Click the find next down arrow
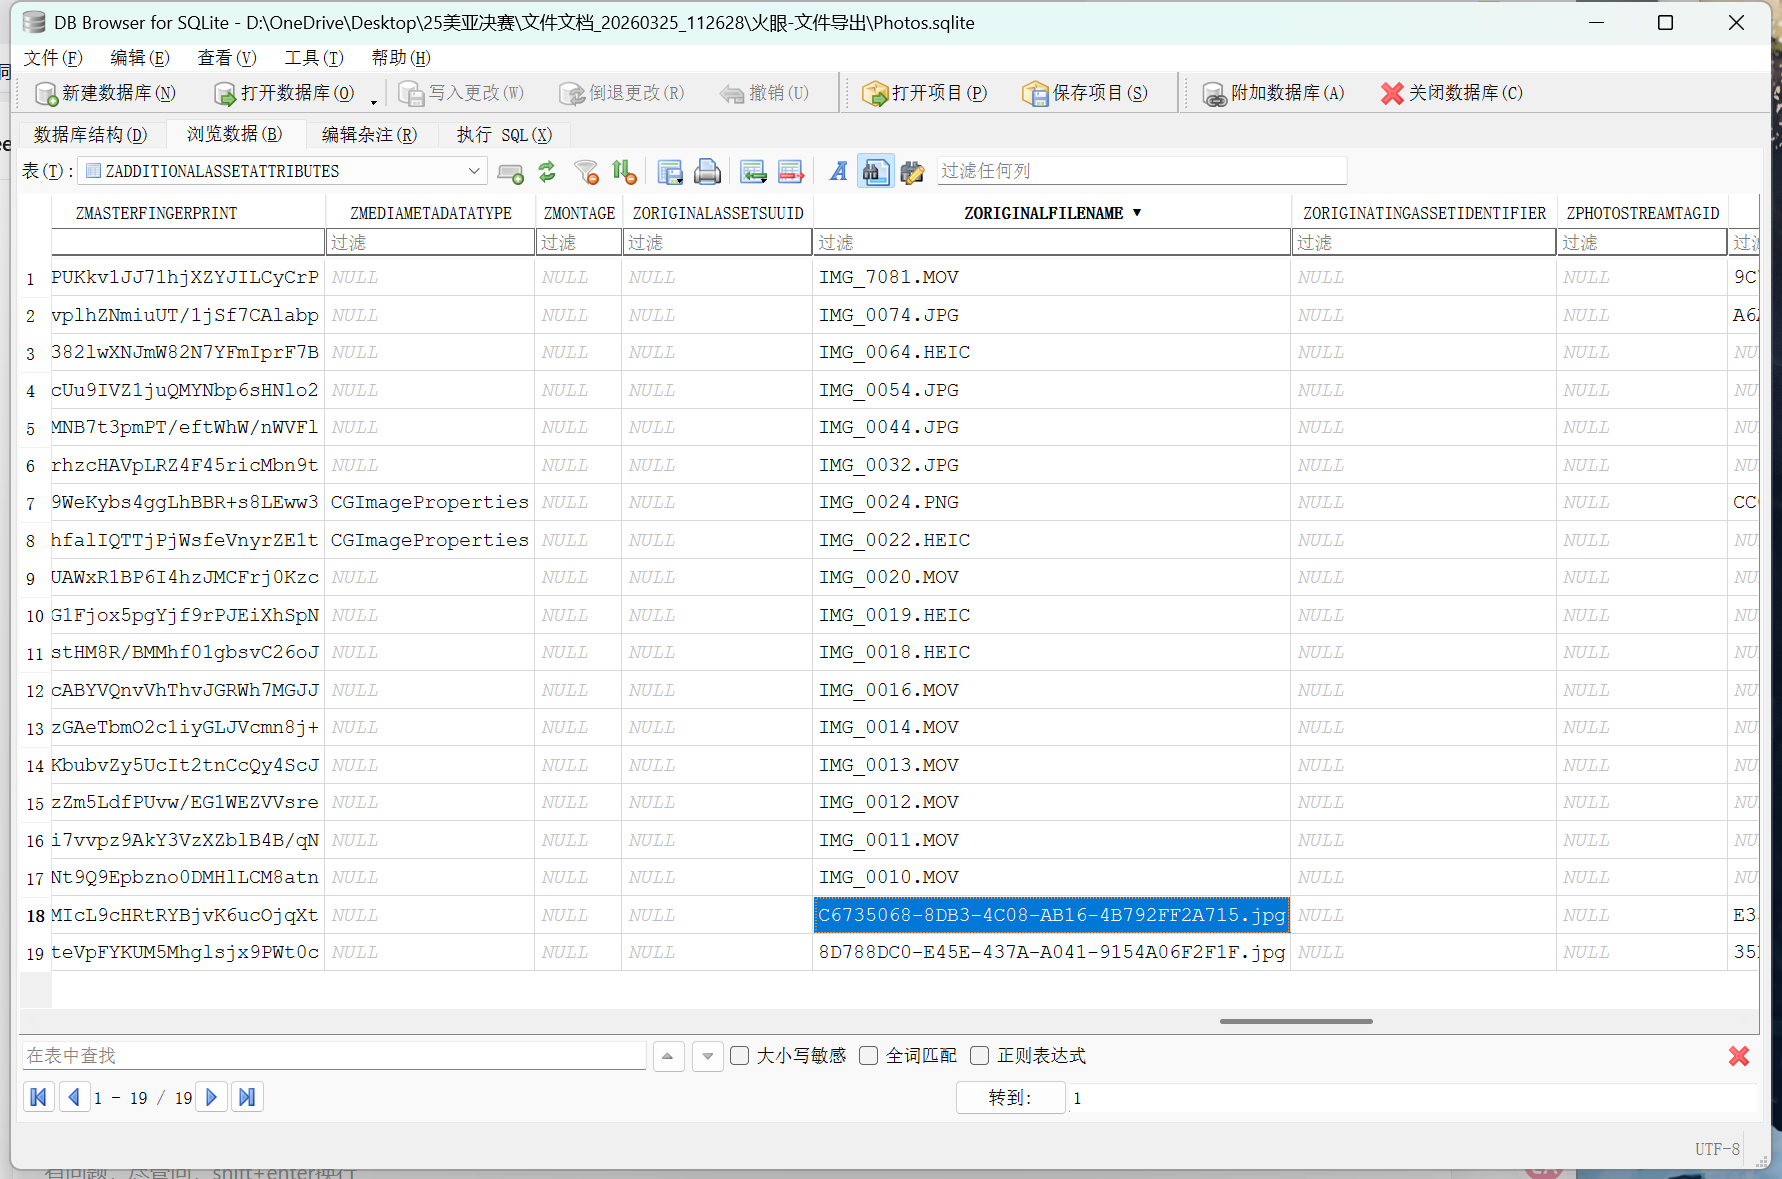1782x1179 pixels. 708,1056
